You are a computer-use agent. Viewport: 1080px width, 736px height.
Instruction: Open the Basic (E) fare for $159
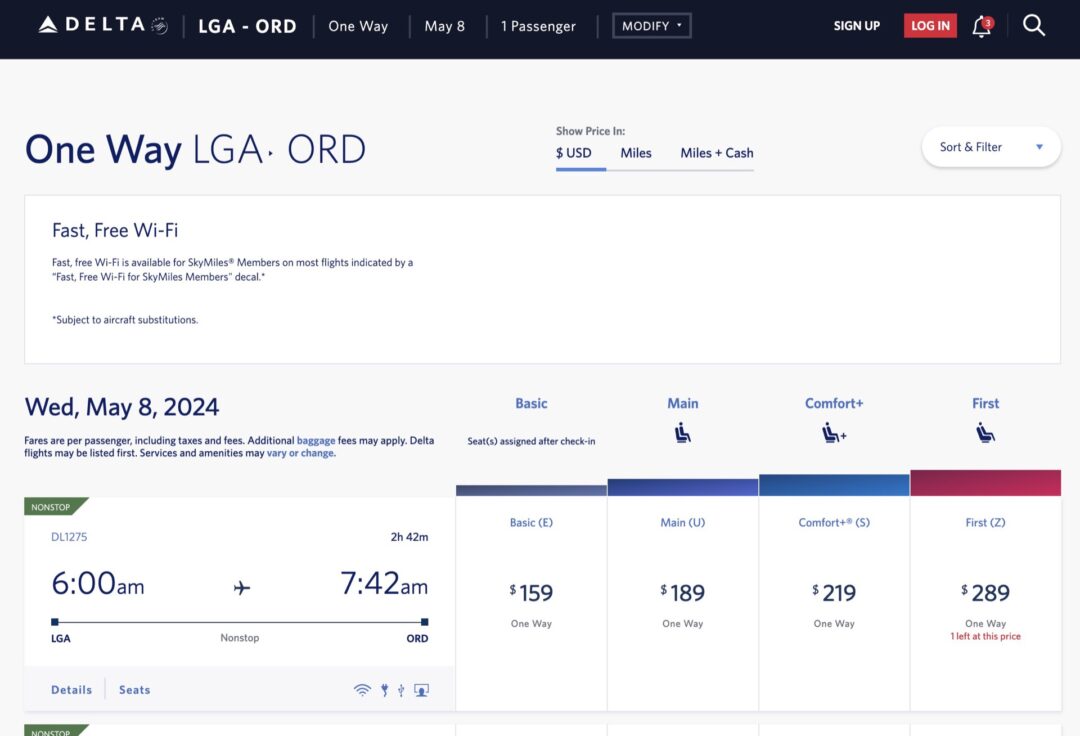531,592
